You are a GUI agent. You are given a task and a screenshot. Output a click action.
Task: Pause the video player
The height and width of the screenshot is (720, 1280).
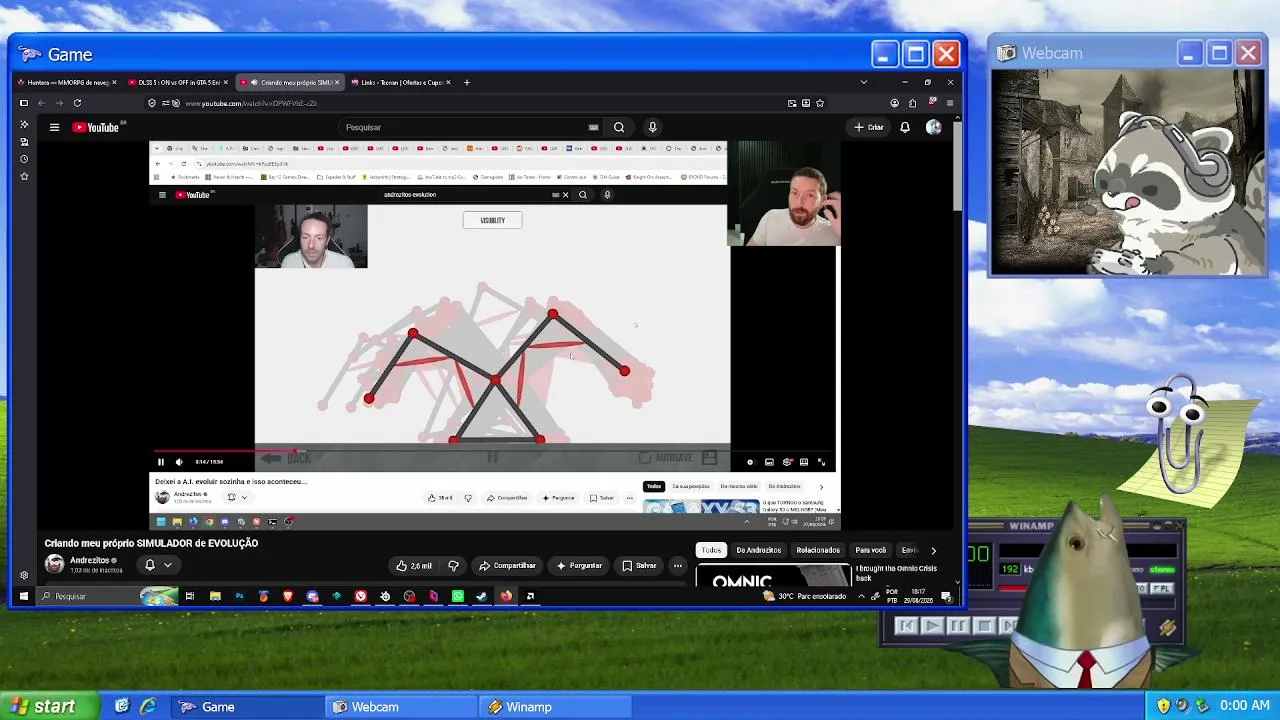click(161, 462)
